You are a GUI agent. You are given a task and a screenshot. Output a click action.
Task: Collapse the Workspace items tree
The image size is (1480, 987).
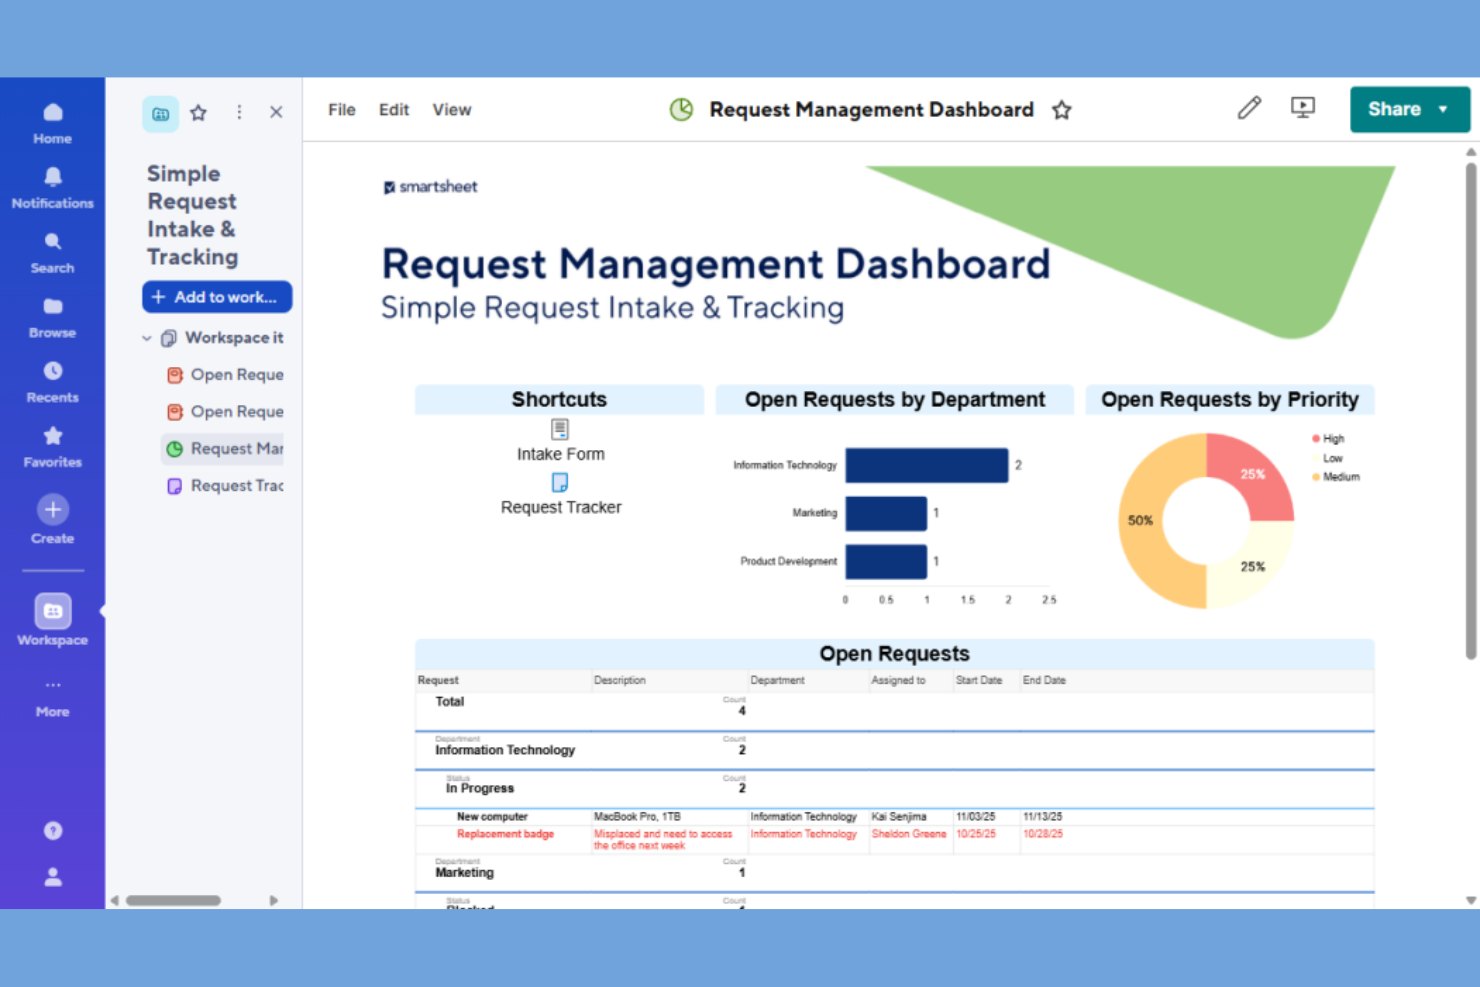(146, 338)
